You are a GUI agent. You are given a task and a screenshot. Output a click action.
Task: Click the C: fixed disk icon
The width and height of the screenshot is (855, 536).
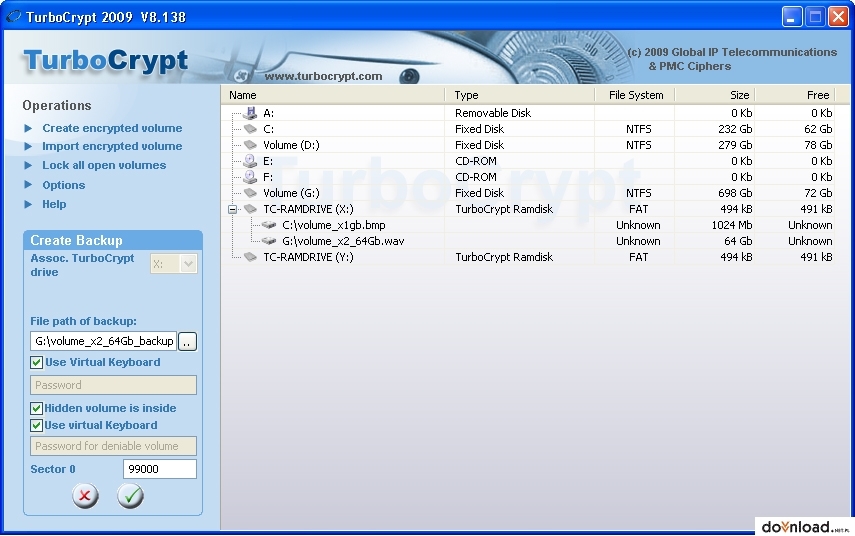point(250,129)
